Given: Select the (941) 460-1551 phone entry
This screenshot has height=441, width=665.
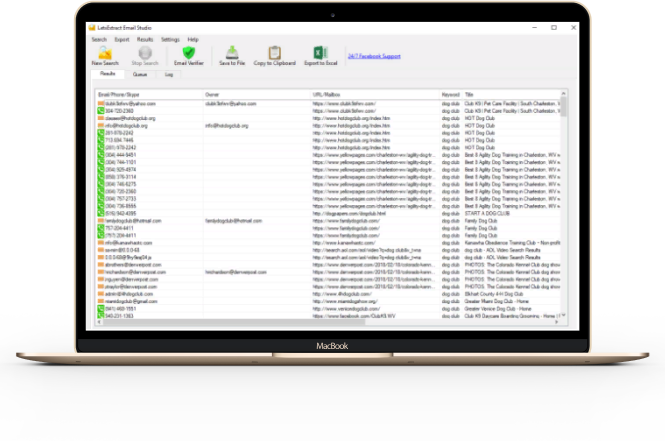Looking at the screenshot, I should [x=120, y=309].
